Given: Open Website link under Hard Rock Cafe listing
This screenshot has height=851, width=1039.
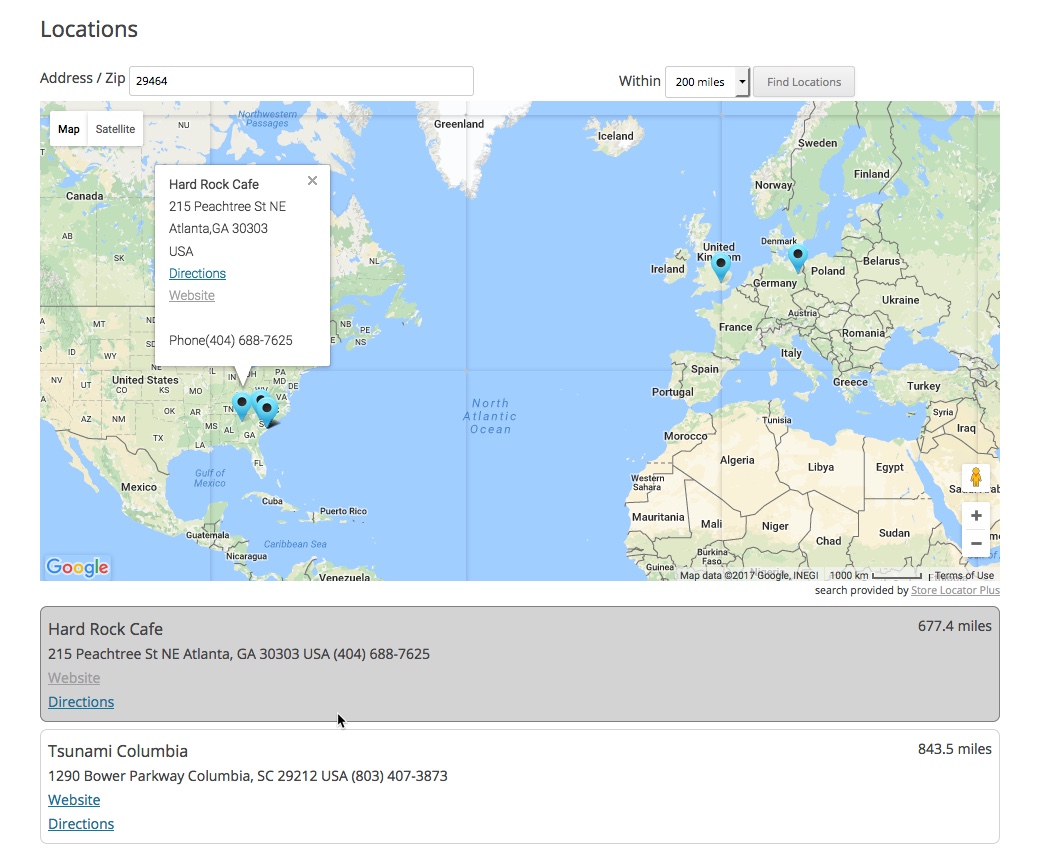Looking at the screenshot, I should (x=74, y=678).
